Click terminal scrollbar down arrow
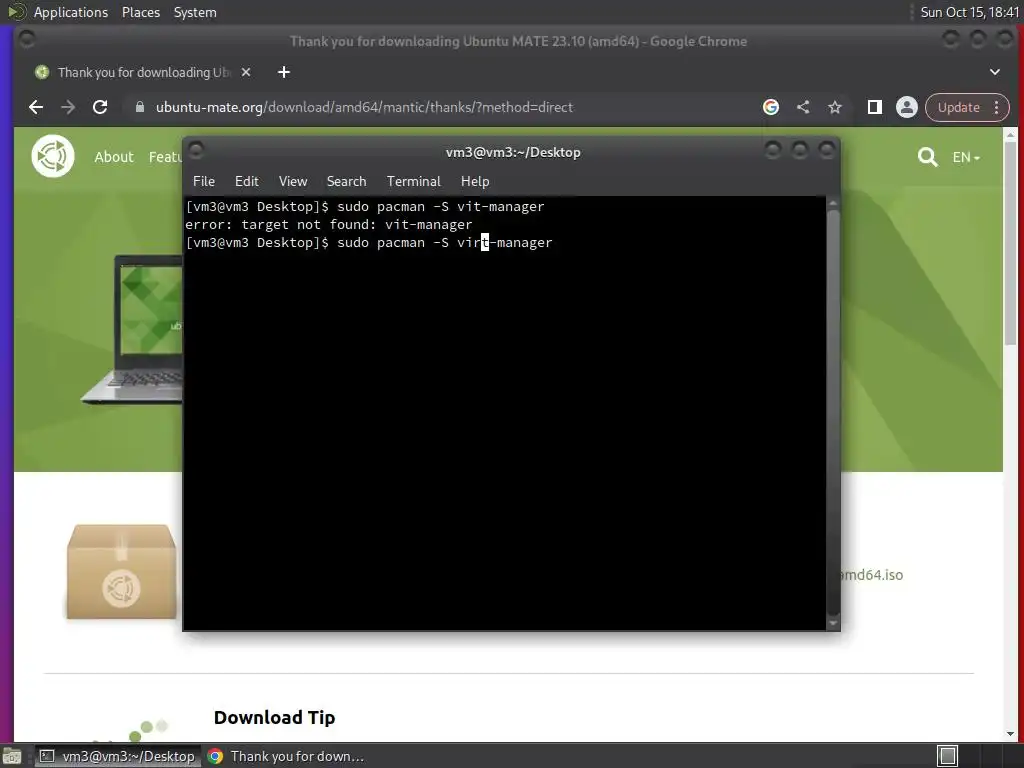 click(x=833, y=624)
